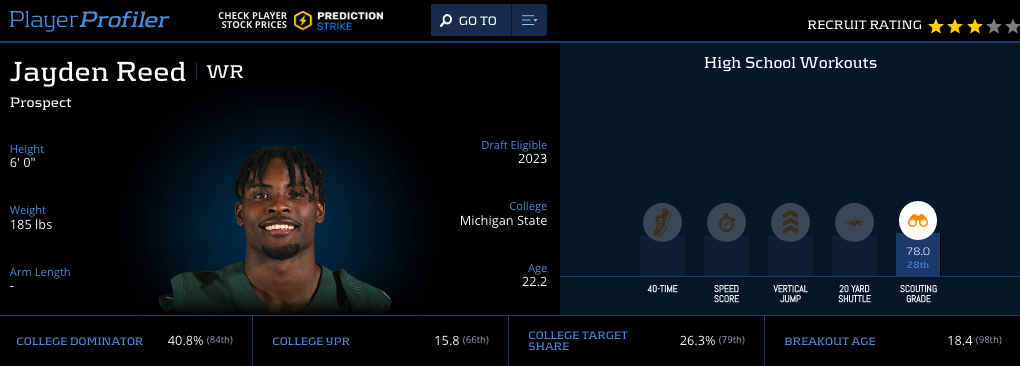Open Check Player Stock Prices link
1020x366 pixels.
(x=254, y=20)
